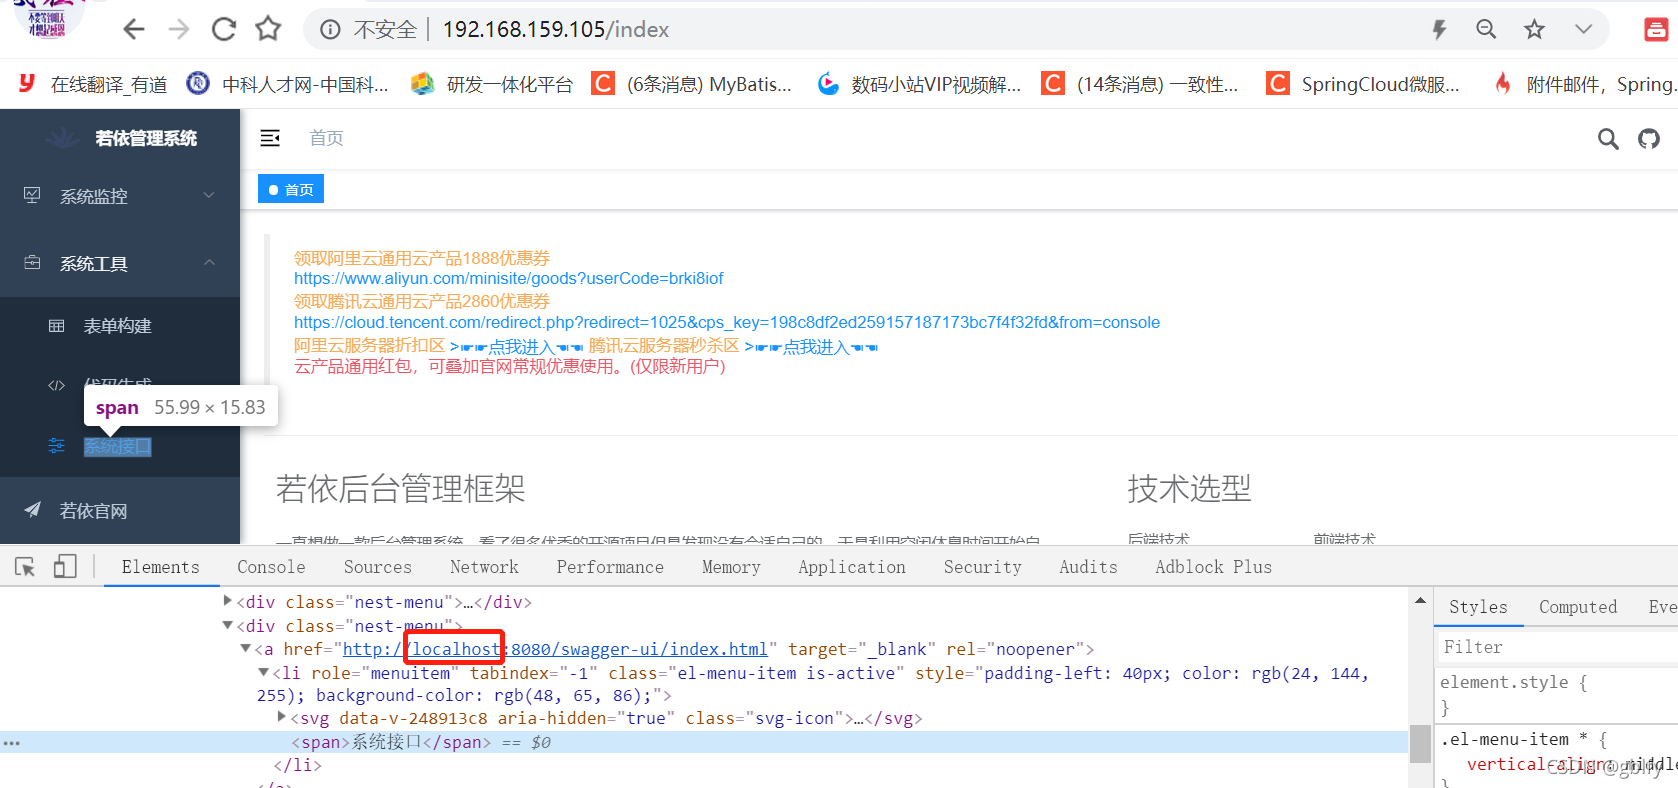
Task: Click the 若依管理系统 logo title
Action: click(146, 138)
